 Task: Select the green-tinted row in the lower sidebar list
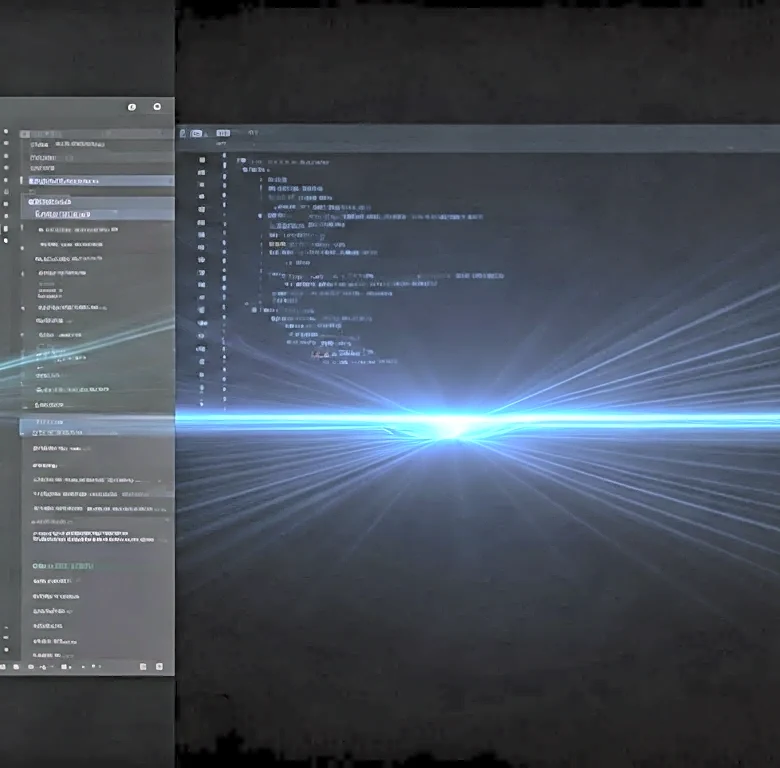63,566
